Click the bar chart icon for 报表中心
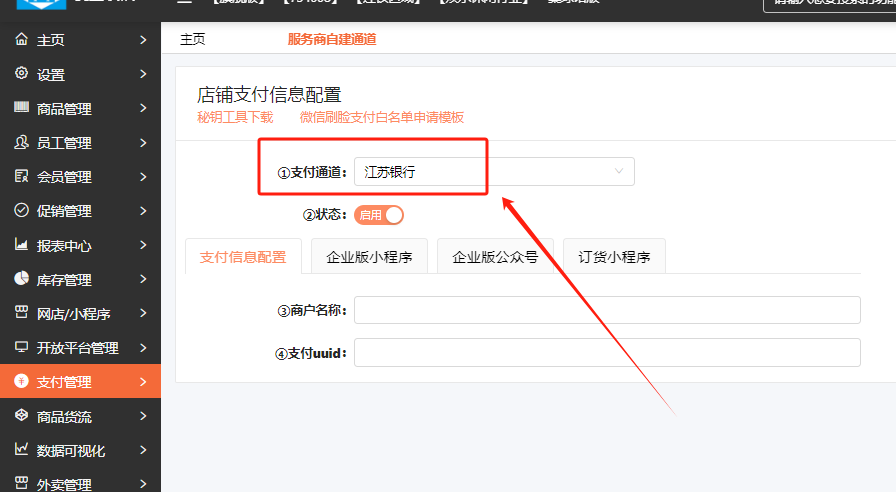Image resolution: width=896 pixels, height=492 pixels. click(x=21, y=245)
